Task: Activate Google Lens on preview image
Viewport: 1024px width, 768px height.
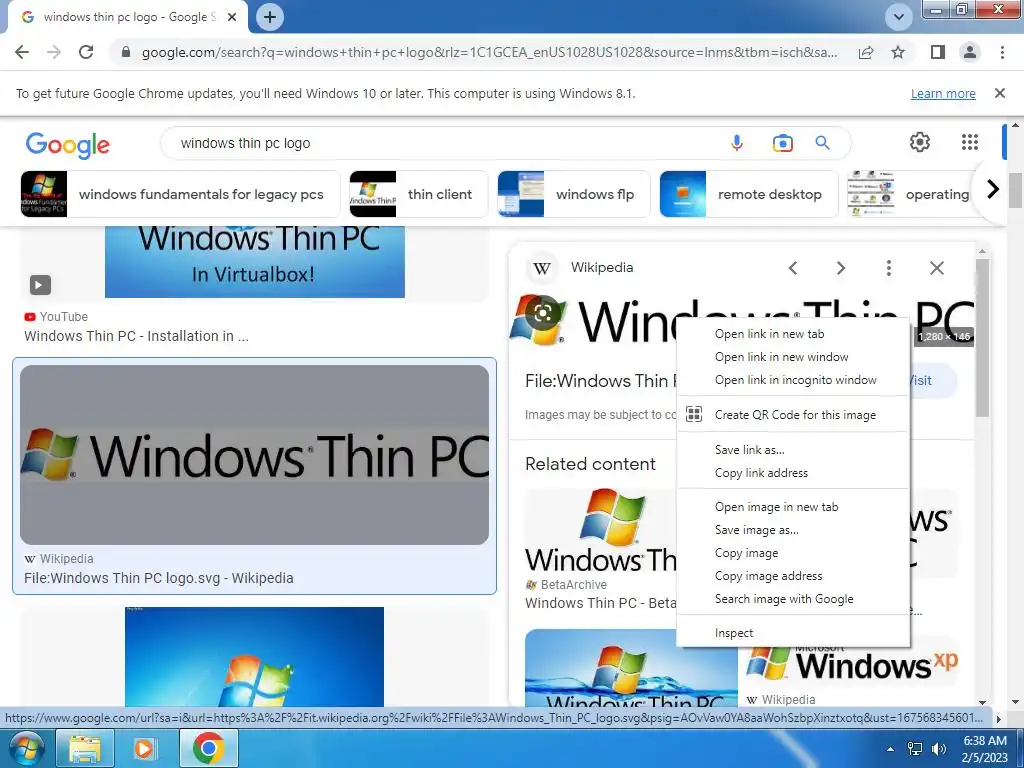Action: tap(543, 313)
